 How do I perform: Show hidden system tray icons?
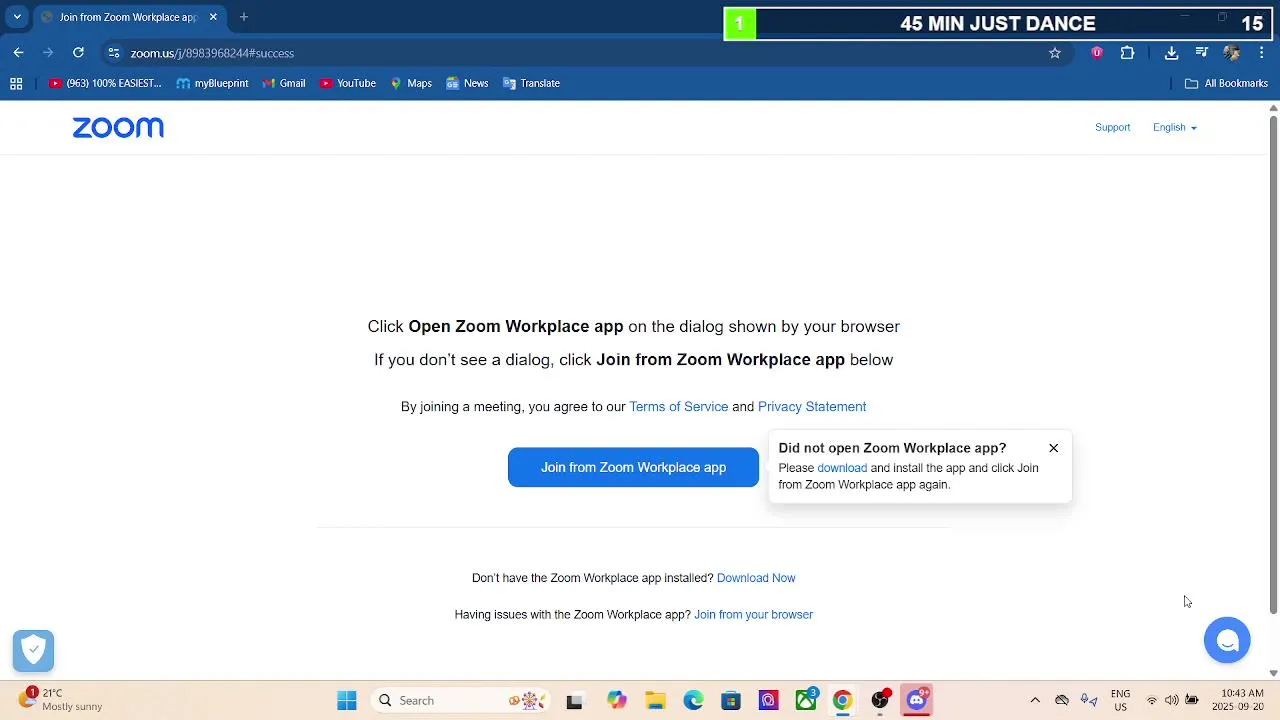point(1035,700)
